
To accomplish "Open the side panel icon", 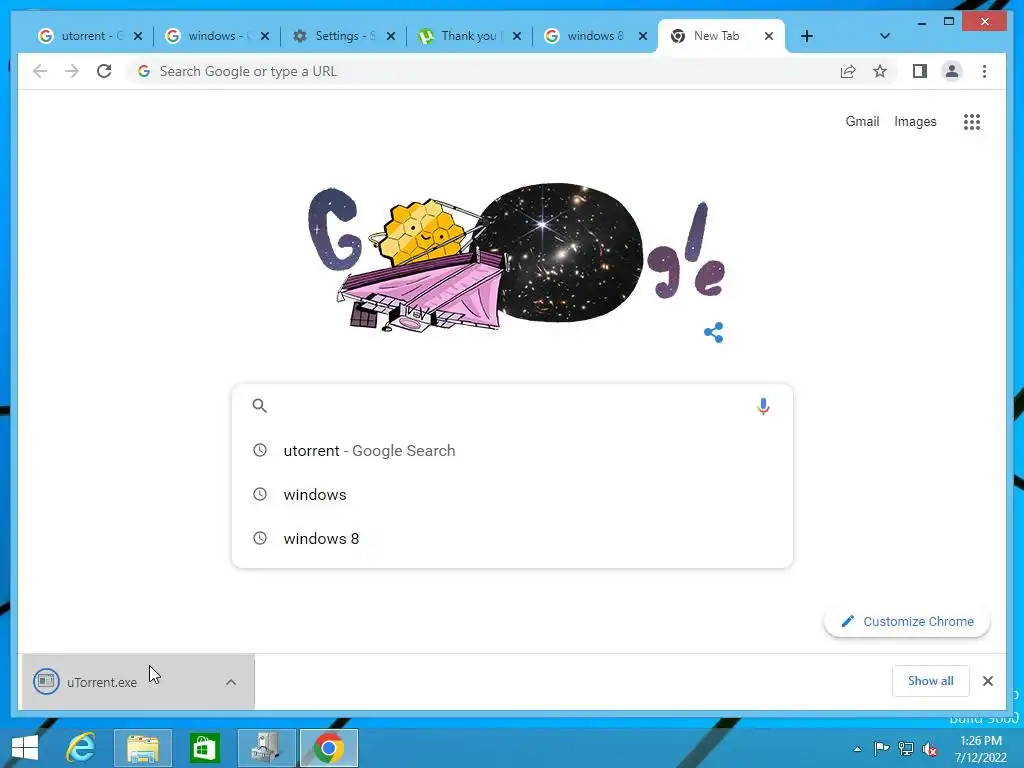I will point(920,71).
